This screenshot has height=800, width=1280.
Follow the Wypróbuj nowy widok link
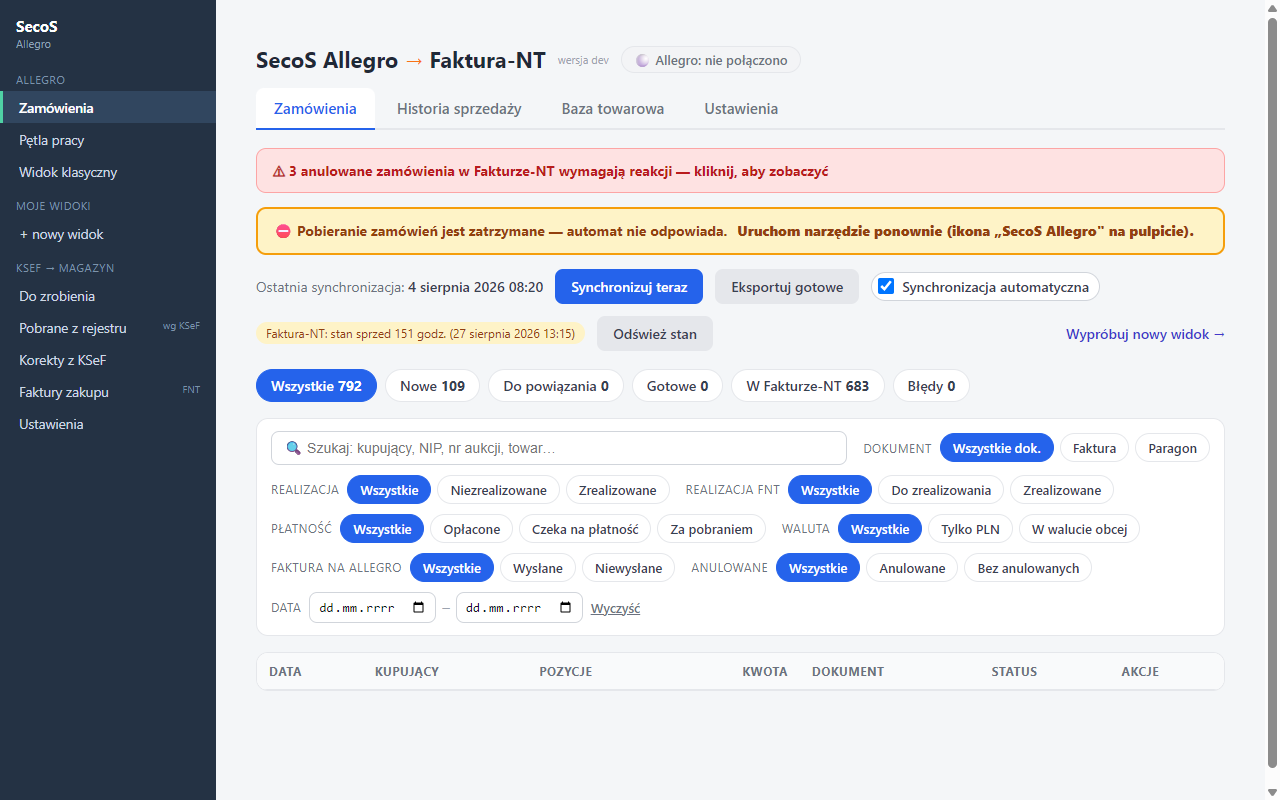1145,334
